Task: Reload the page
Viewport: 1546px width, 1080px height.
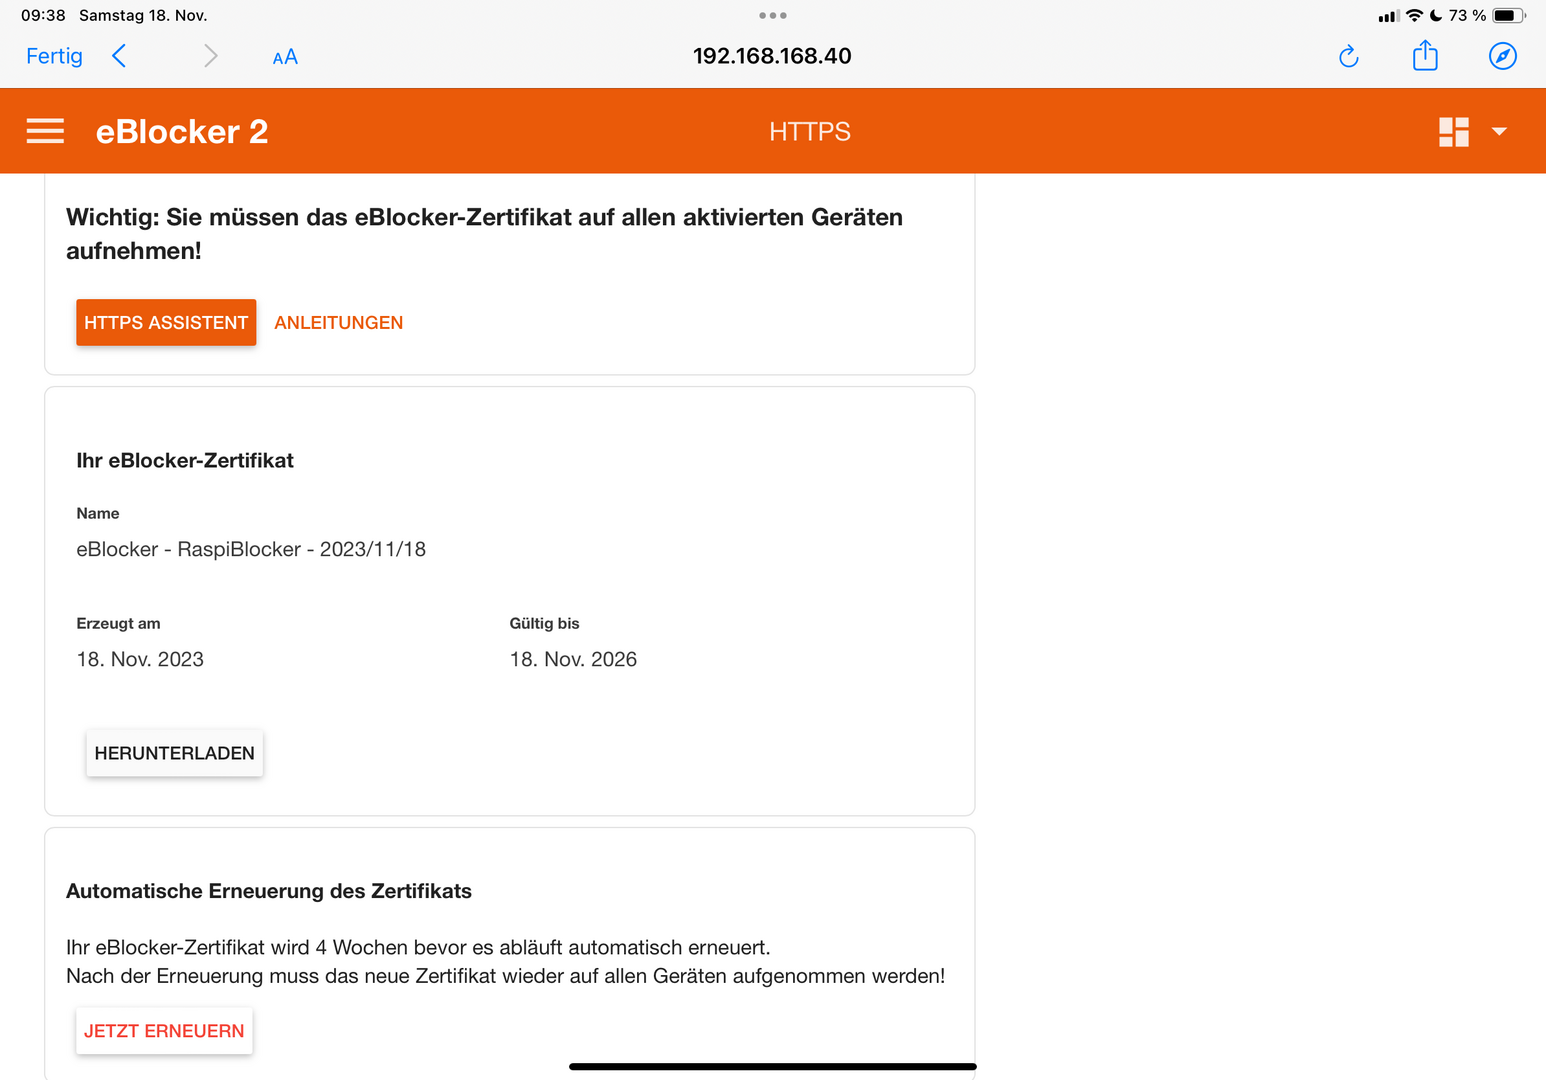Action: 1348,56
